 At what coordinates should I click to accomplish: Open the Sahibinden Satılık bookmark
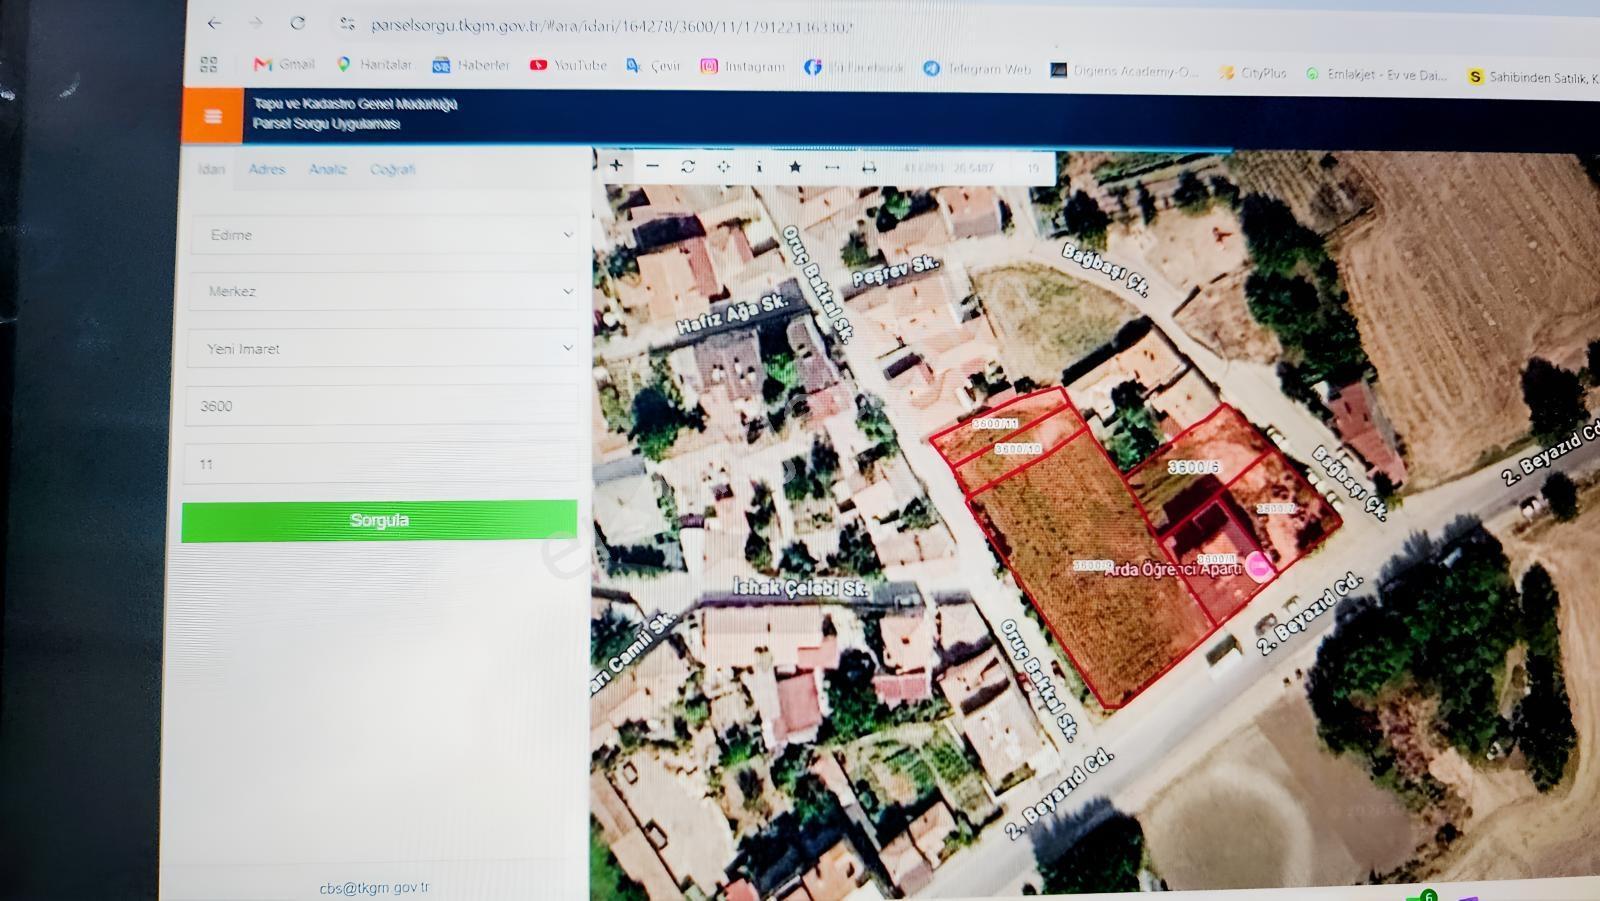1533,77
